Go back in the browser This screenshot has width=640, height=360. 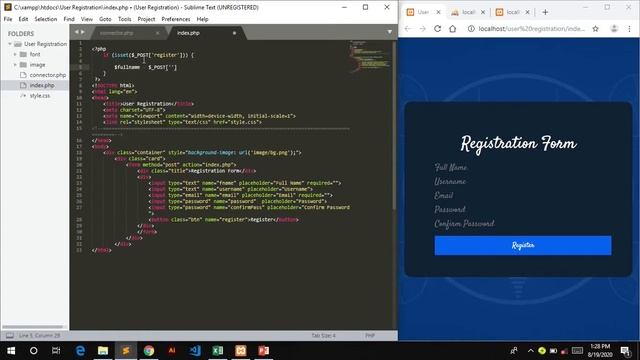pyautogui.click(x=408, y=29)
